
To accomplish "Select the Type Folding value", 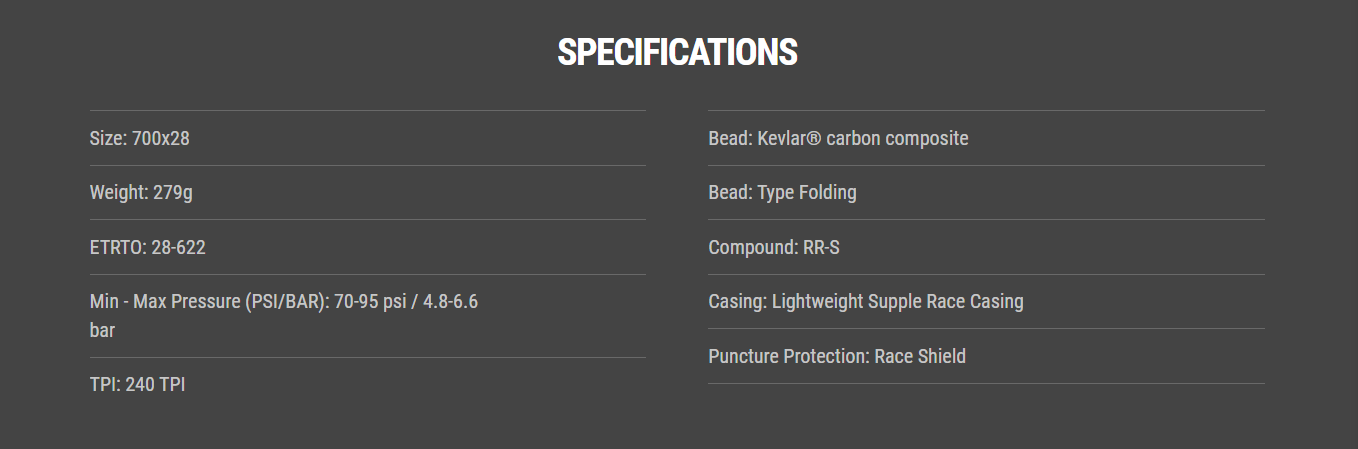I will coord(807,192).
